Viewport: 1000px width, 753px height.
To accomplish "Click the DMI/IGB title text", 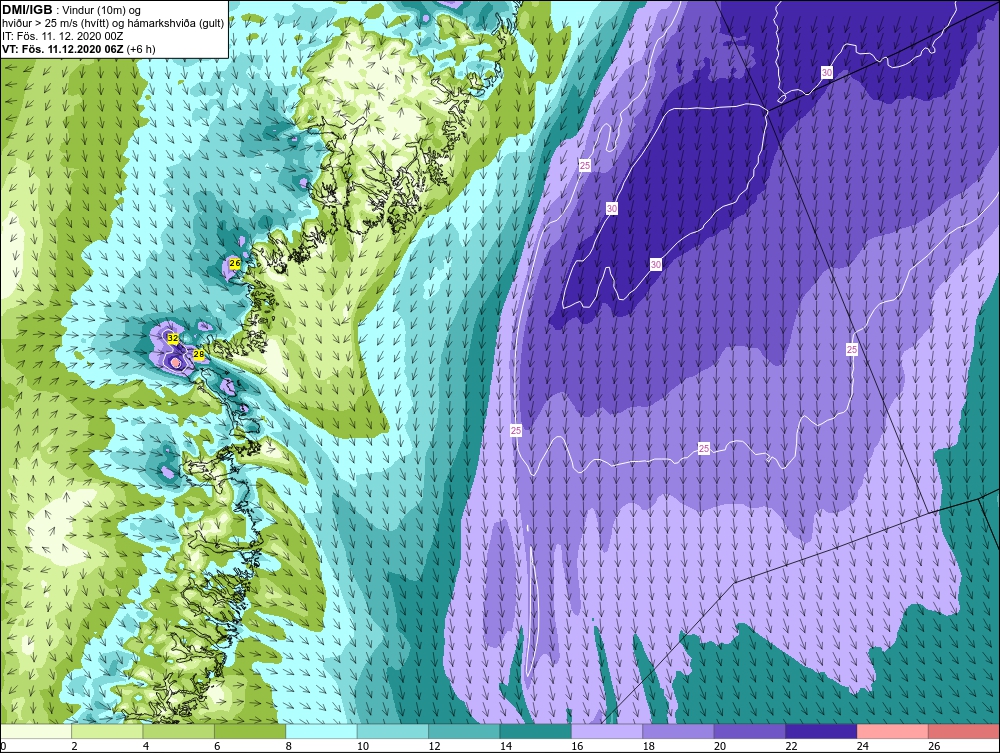I will pyautogui.click(x=27, y=10).
